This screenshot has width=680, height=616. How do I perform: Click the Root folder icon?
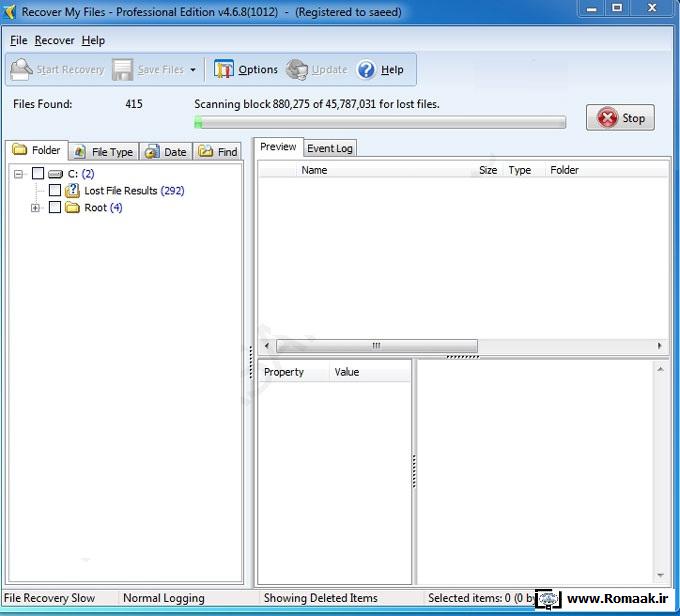72,207
